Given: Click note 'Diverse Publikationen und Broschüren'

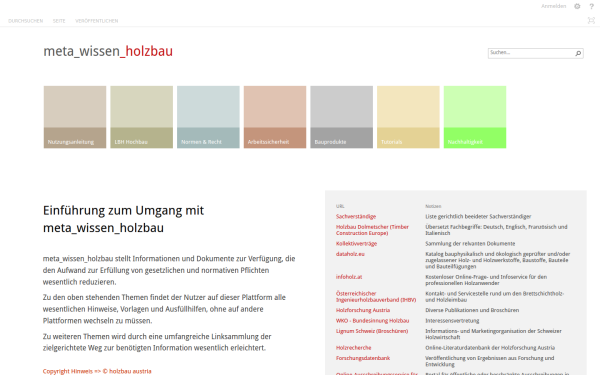Looking at the screenshot, I should point(472,310).
